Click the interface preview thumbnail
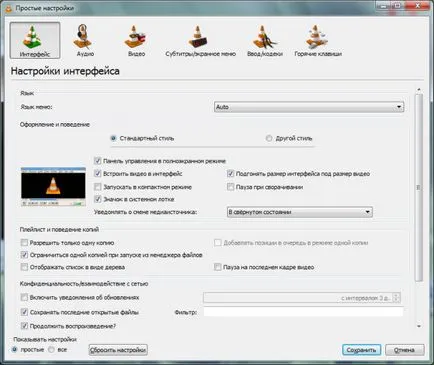This screenshot has width=434, height=365. pyautogui.click(x=53, y=186)
